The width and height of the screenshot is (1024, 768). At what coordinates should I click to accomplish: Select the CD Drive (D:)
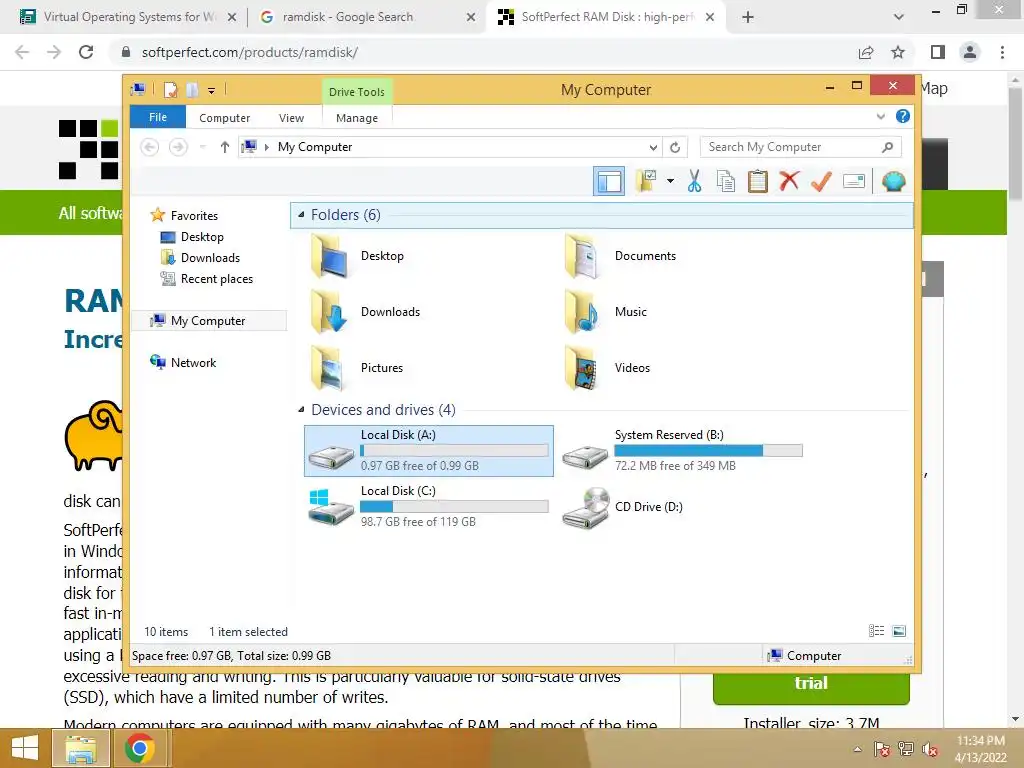623,507
